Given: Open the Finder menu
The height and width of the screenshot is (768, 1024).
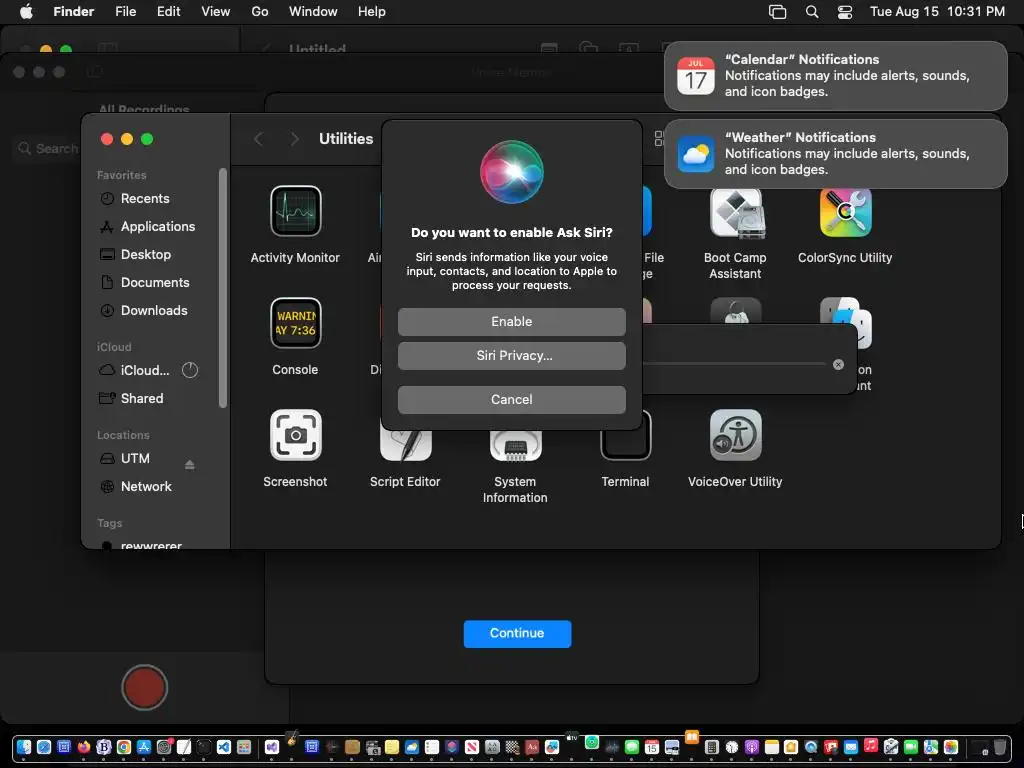Looking at the screenshot, I should (x=74, y=12).
